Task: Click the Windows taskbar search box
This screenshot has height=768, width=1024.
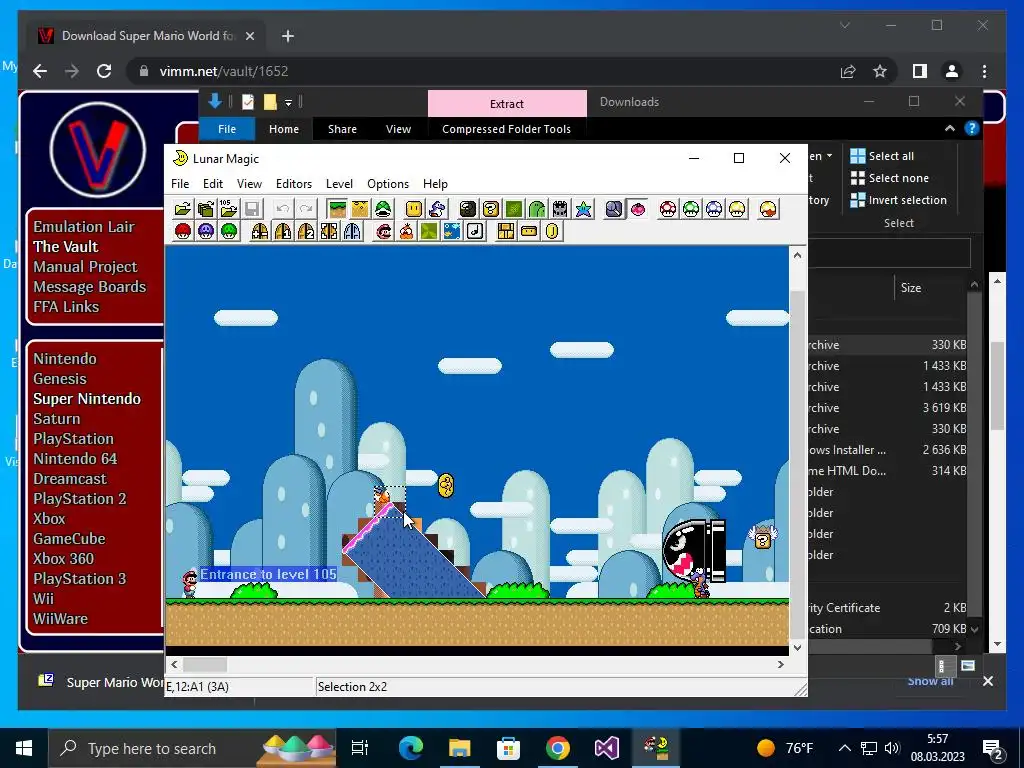Action: click(x=193, y=748)
